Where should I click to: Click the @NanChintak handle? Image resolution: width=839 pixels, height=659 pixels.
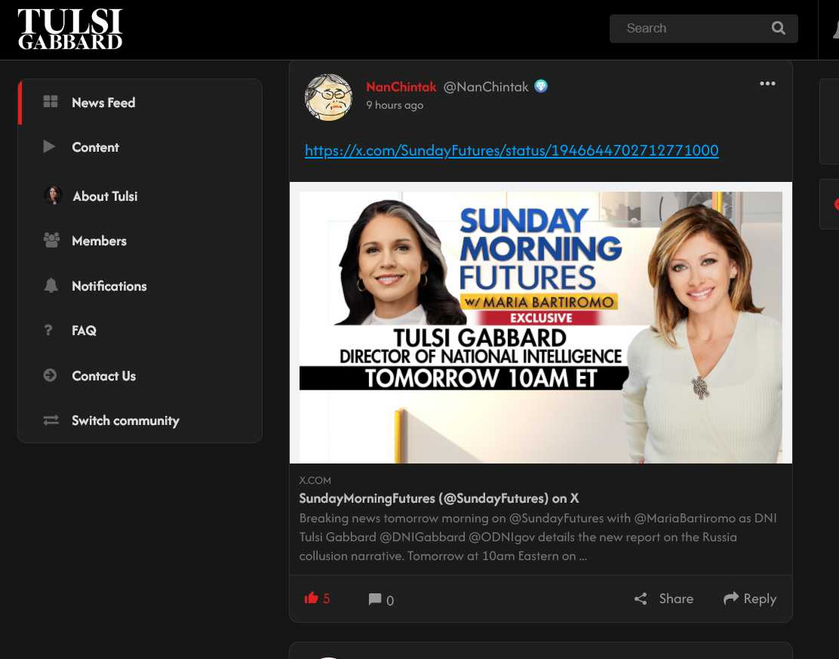tap(486, 87)
